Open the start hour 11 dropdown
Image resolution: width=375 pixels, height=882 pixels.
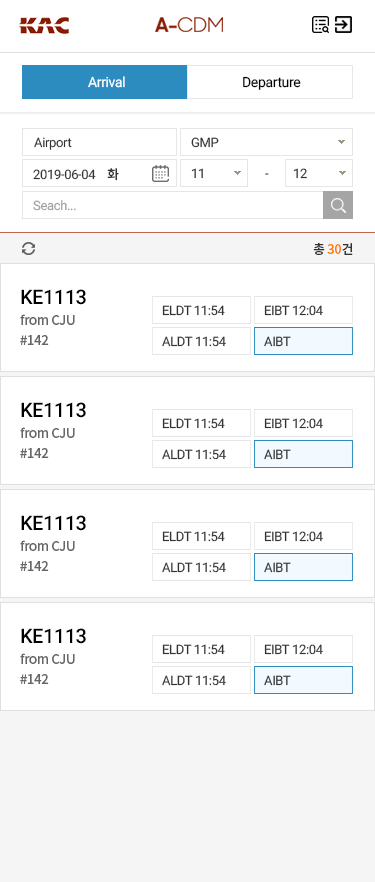click(214, 173)
